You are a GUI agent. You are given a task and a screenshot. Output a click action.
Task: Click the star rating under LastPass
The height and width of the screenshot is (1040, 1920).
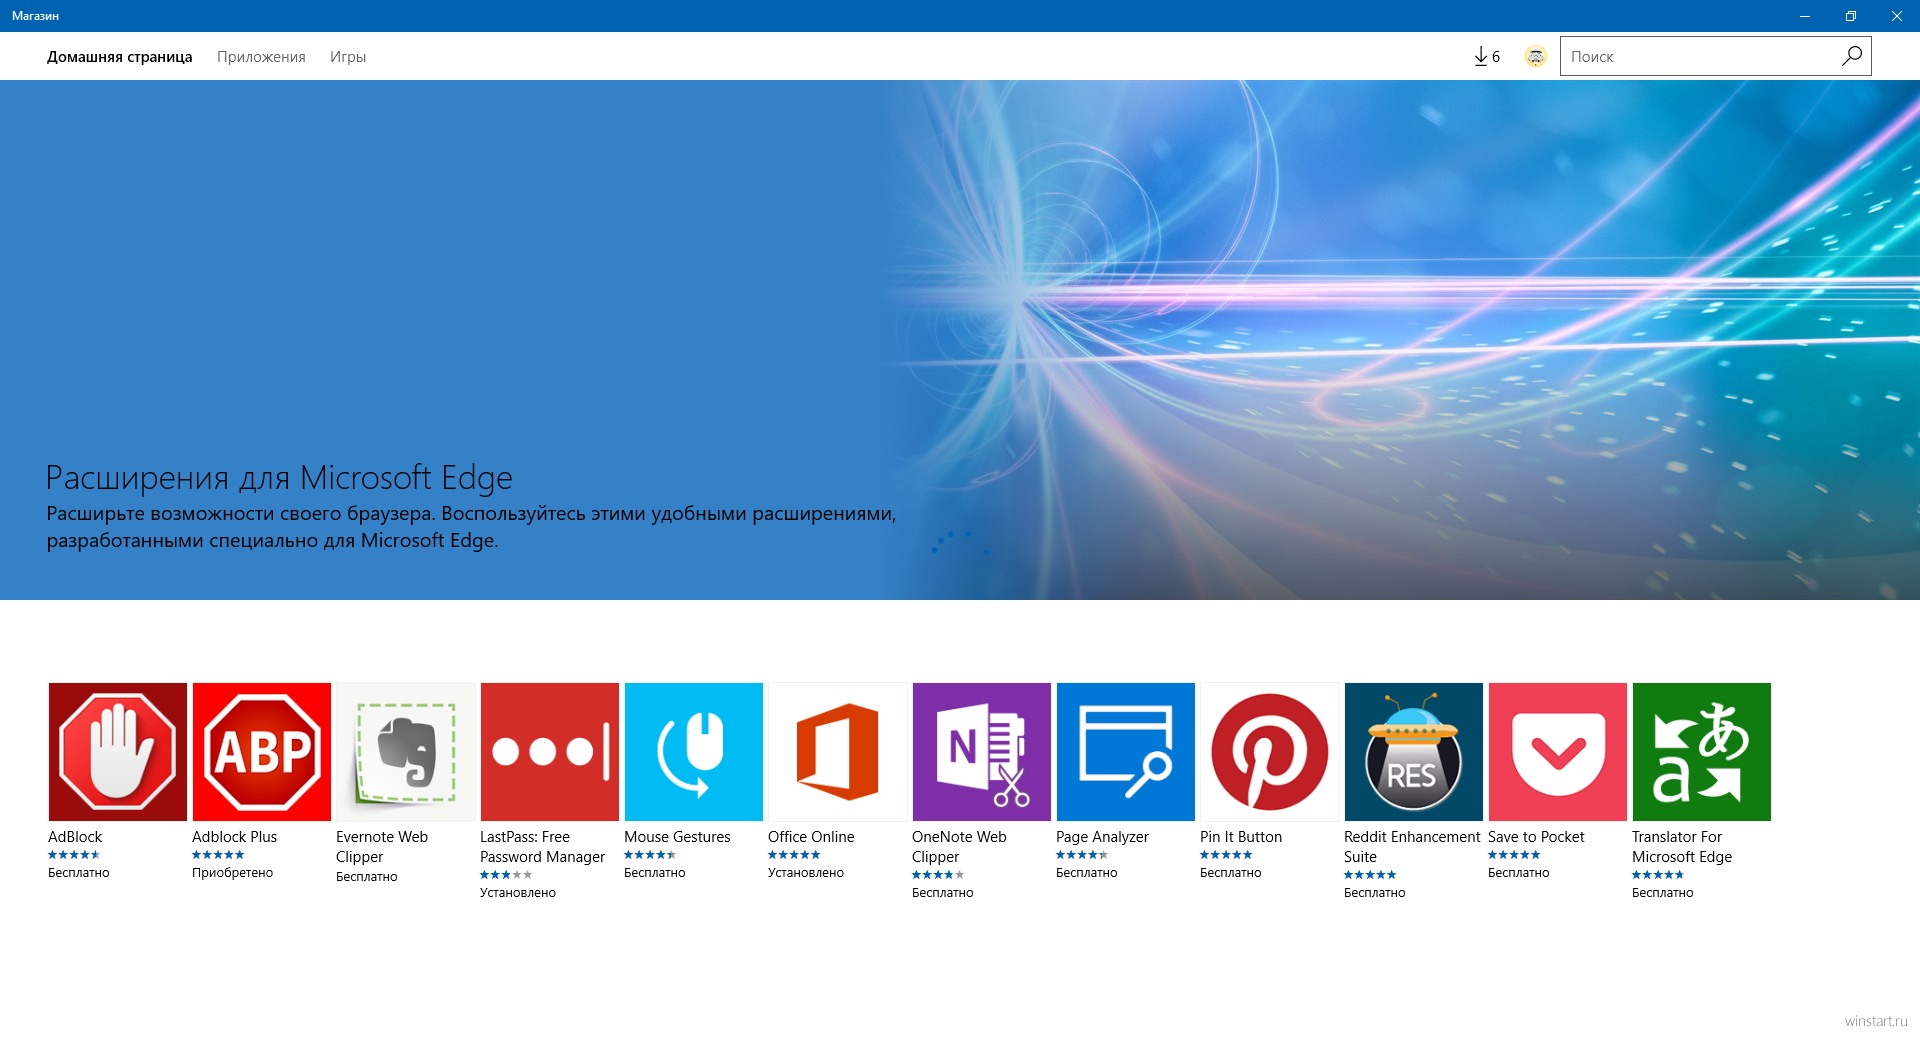[x=506, y=875]
